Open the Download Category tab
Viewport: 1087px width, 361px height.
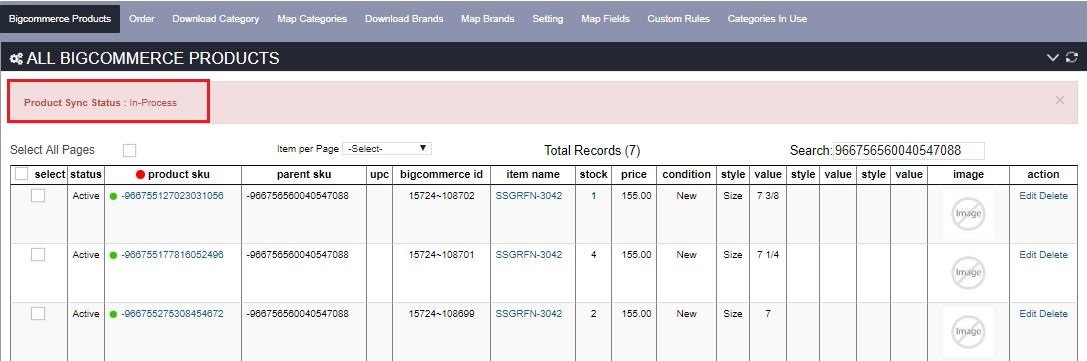(216, 19)
